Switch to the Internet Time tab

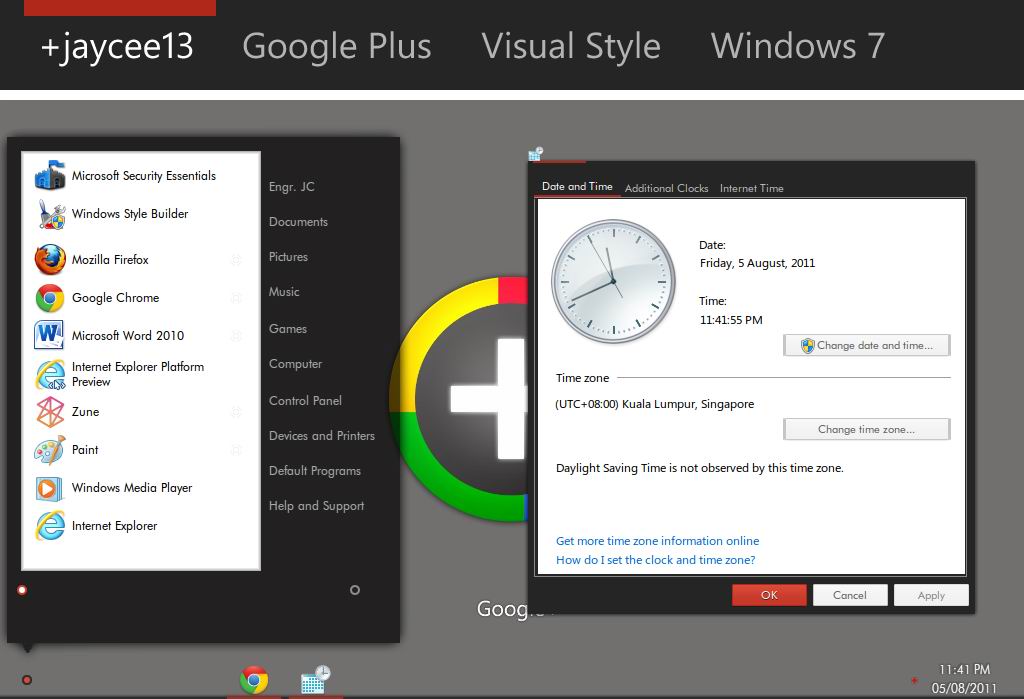[752, 188]
